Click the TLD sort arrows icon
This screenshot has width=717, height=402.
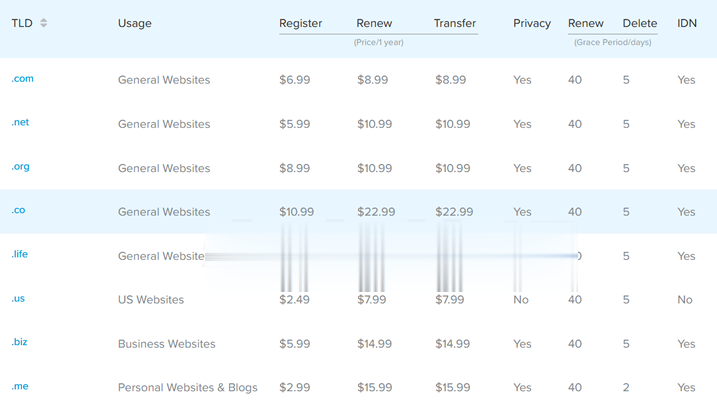tap(43, 23)
